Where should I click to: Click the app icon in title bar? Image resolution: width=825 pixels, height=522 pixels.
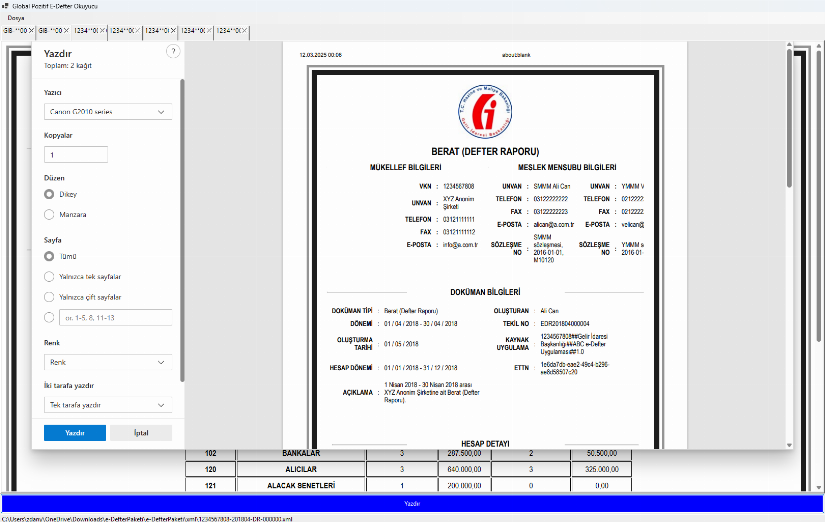click(5, 6)
